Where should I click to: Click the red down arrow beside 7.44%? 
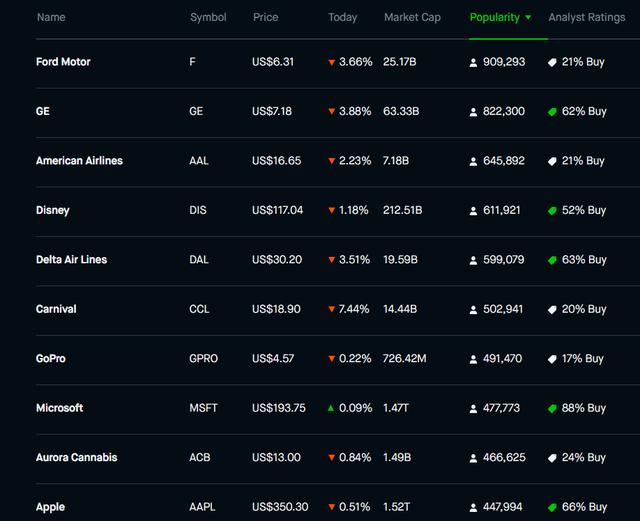[x=331, y=309]
